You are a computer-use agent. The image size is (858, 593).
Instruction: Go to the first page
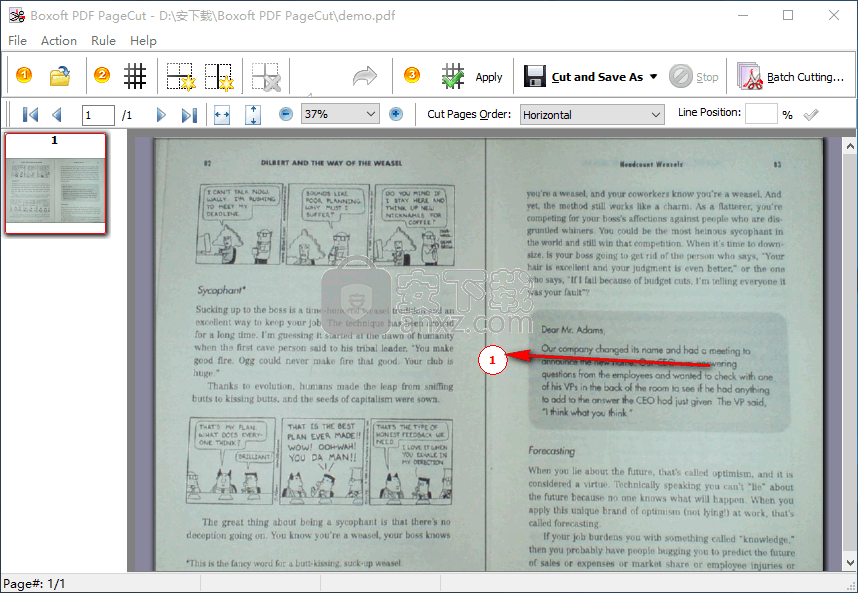pyautogui.click(x=30, y=115)
